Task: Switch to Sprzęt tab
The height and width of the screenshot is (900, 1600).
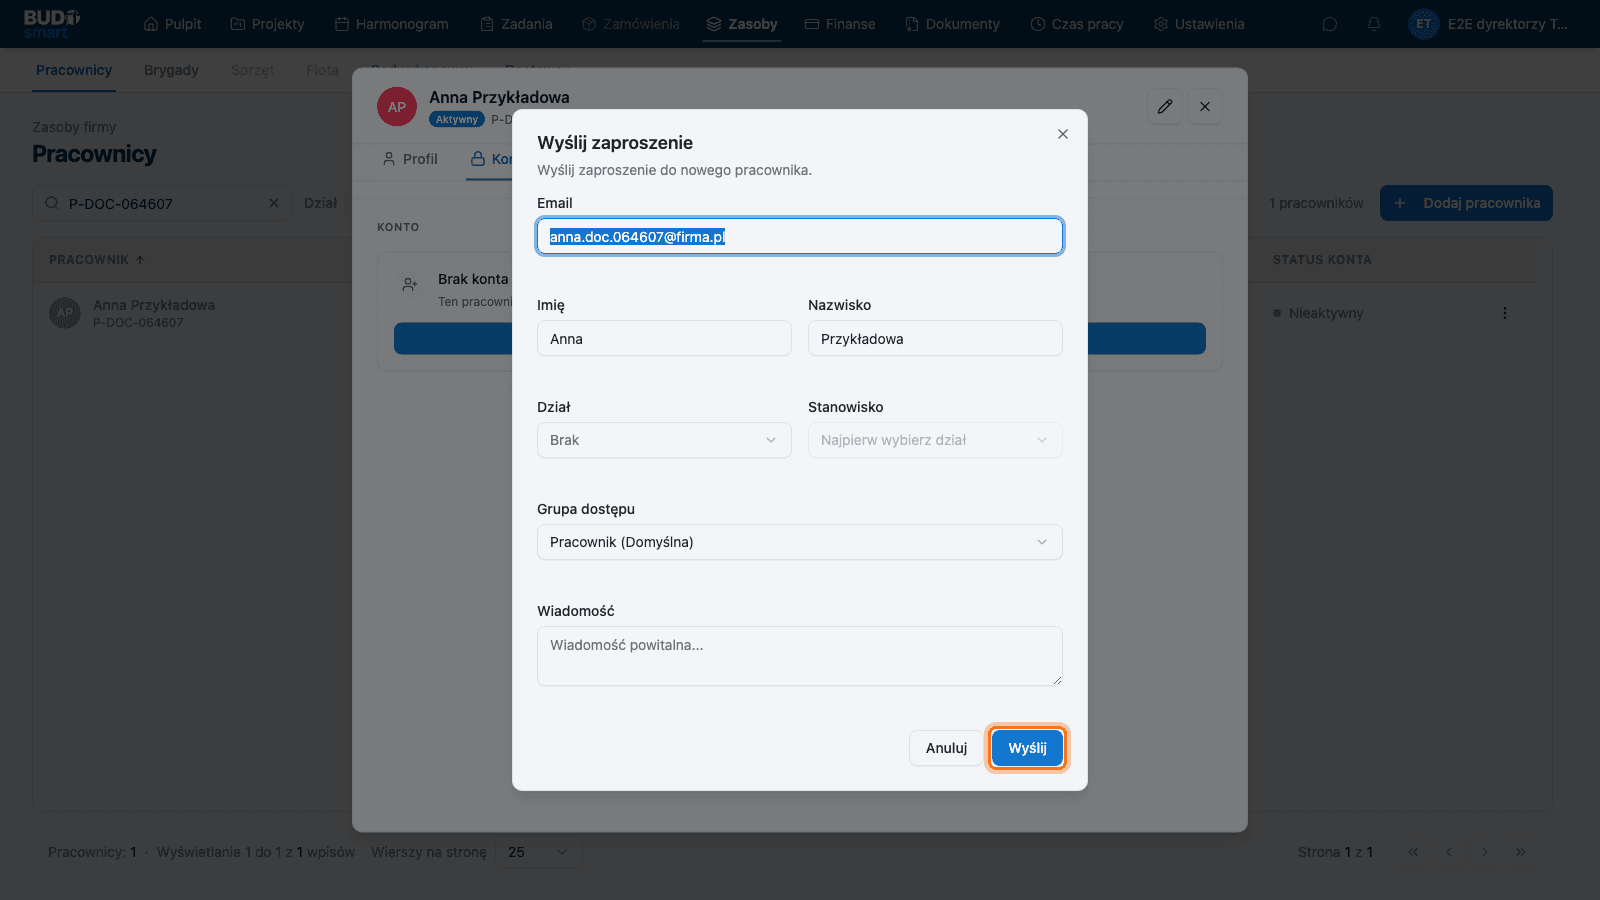Action: (253, 70)
